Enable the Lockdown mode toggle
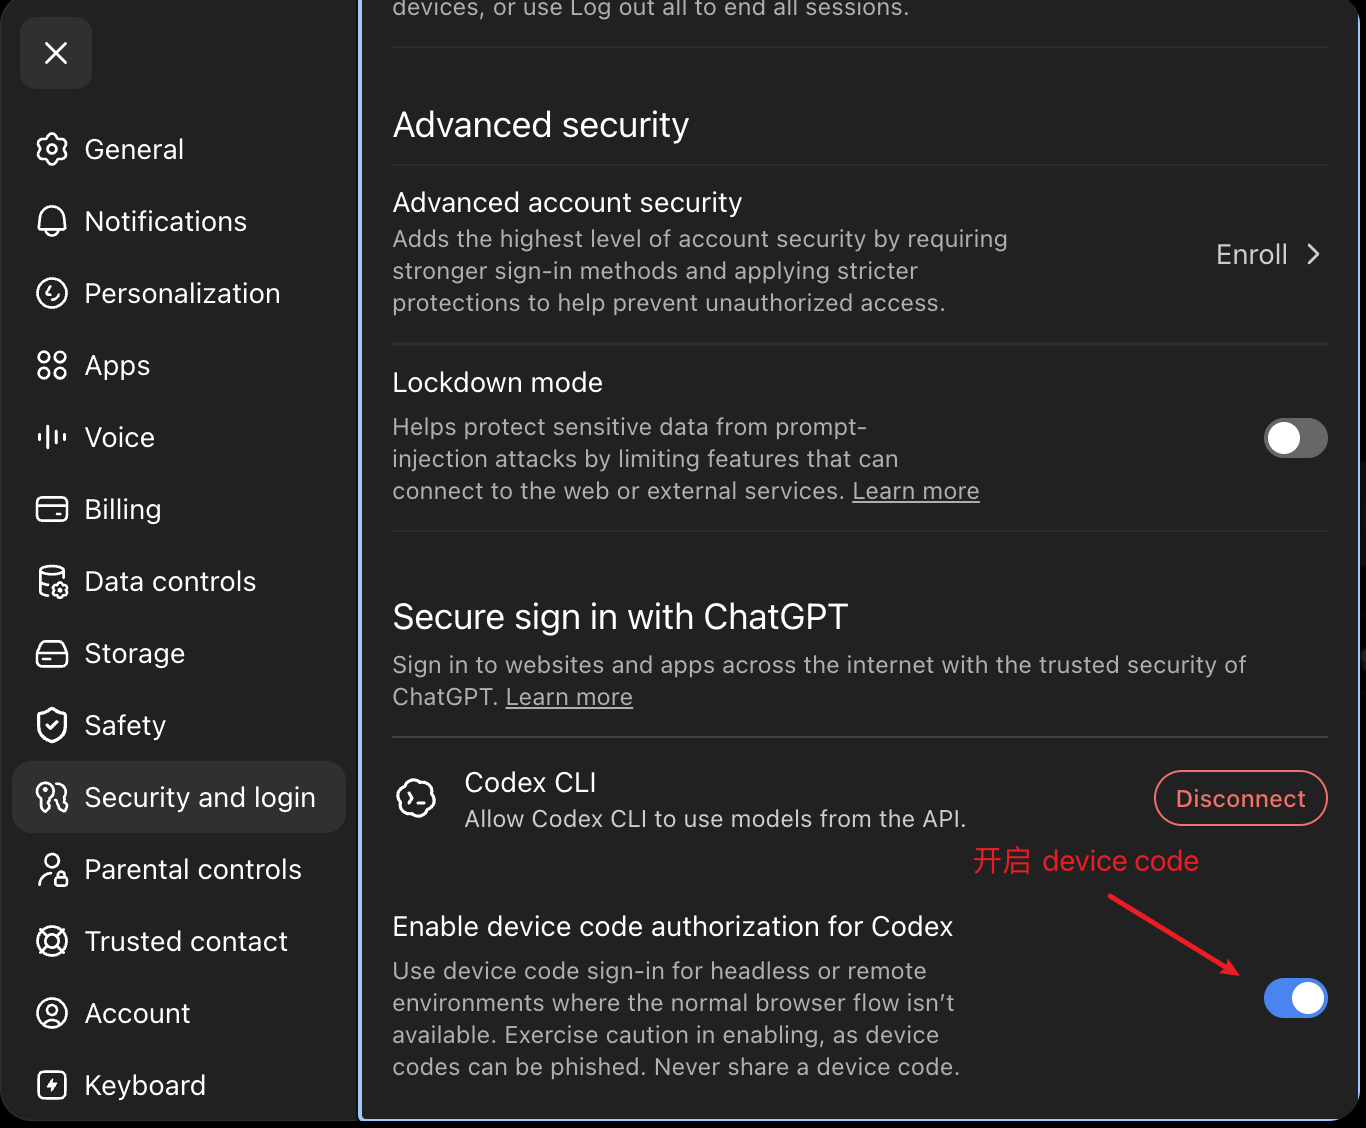The height and width of the screenshot is (1128, 1366). tap(1295, 438)
